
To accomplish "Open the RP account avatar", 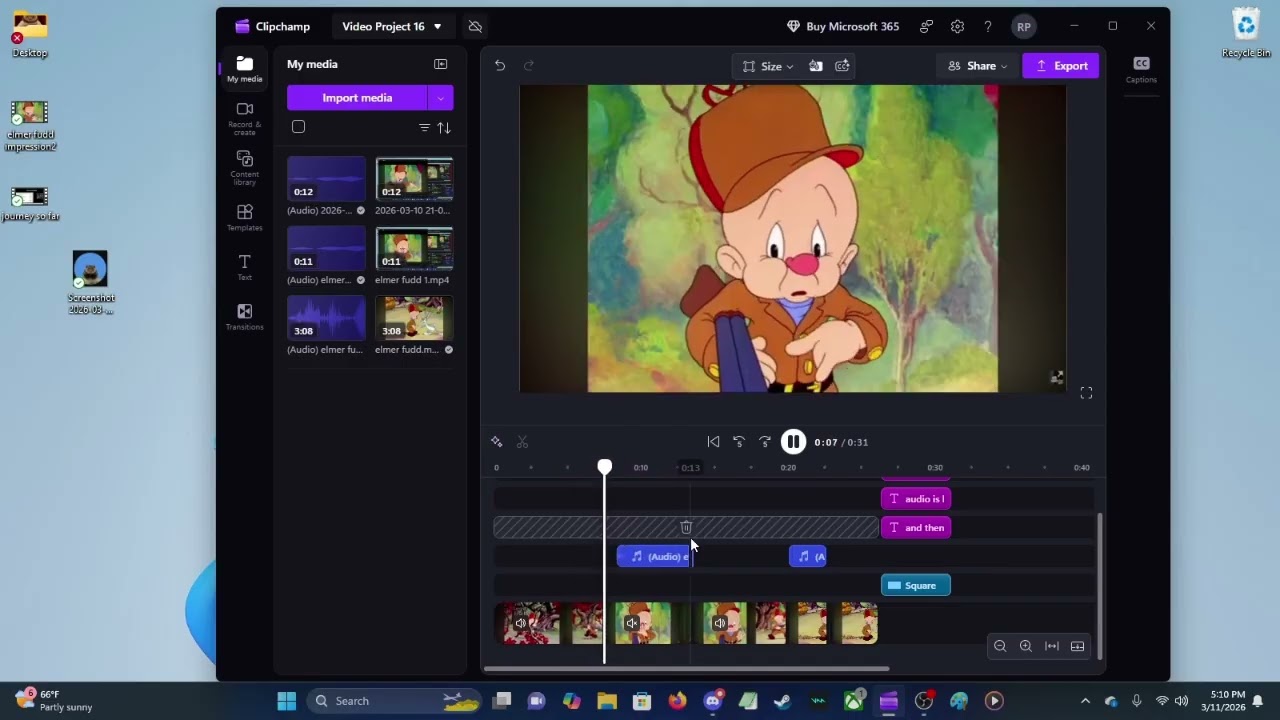I will coord(1023,27).
